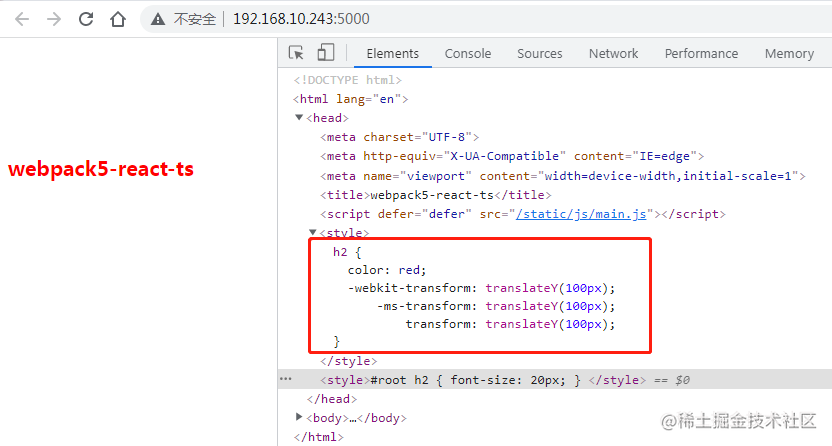Screen dimensions: 832x446
Task: Collapse the head element triangle
Action: pyautogui.click(x=299, y=117)
